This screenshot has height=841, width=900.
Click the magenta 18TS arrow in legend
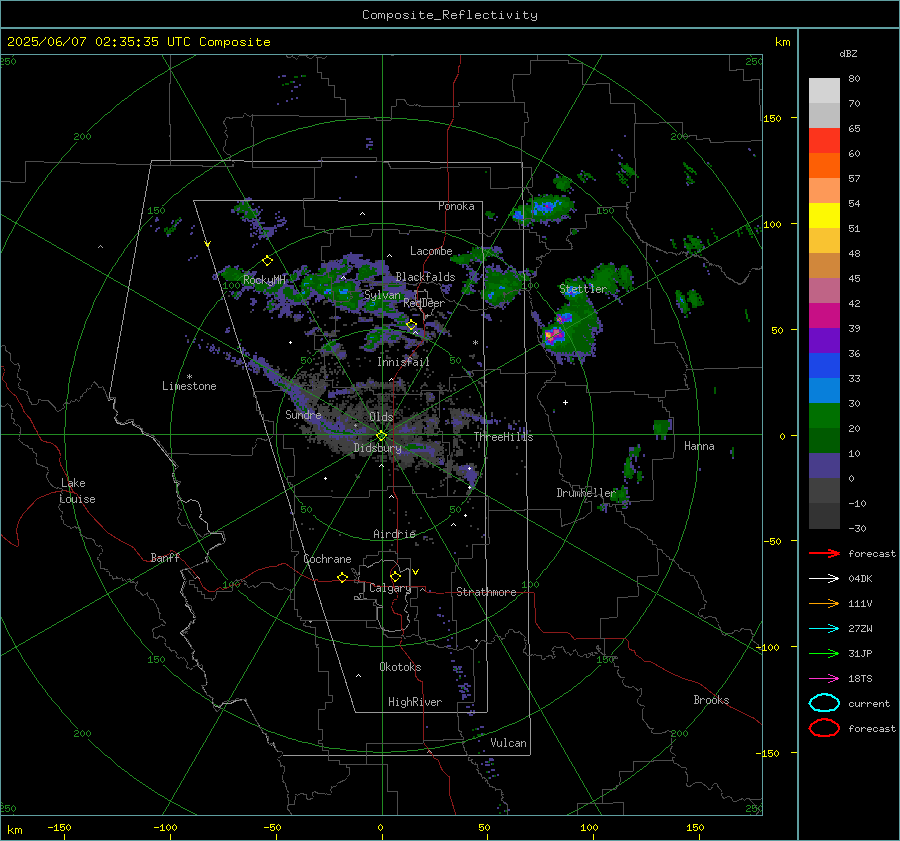824,679
